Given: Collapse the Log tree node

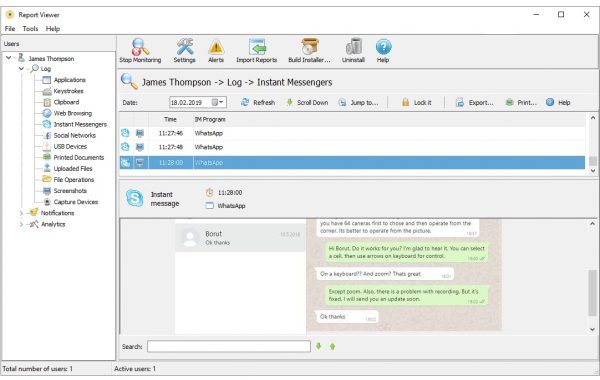Looking at the screenshot, I should click(21, 69).
